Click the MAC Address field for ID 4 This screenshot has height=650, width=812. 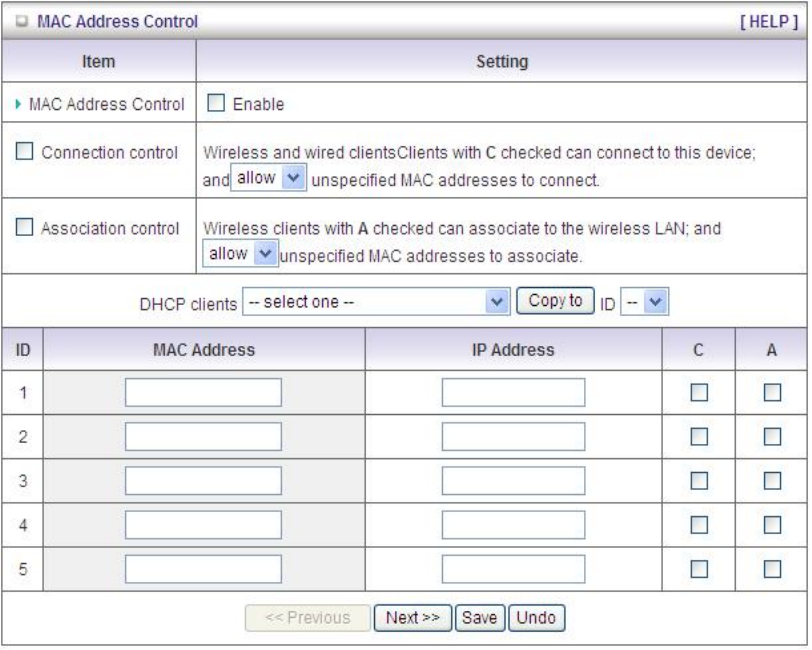(203, 525)
